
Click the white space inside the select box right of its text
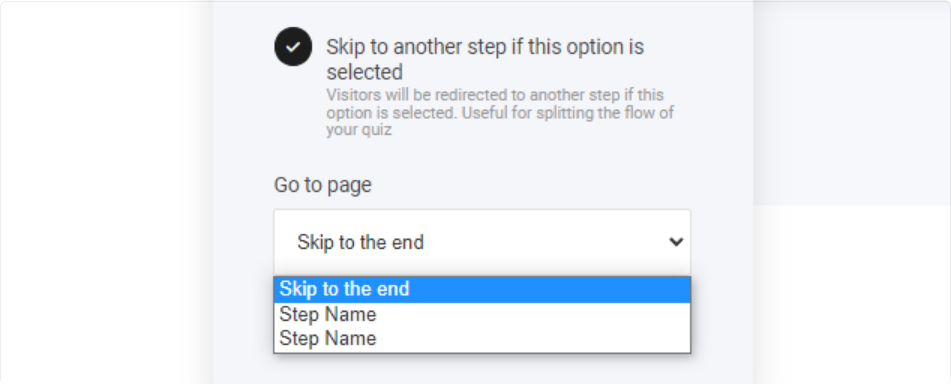point(546,242)
